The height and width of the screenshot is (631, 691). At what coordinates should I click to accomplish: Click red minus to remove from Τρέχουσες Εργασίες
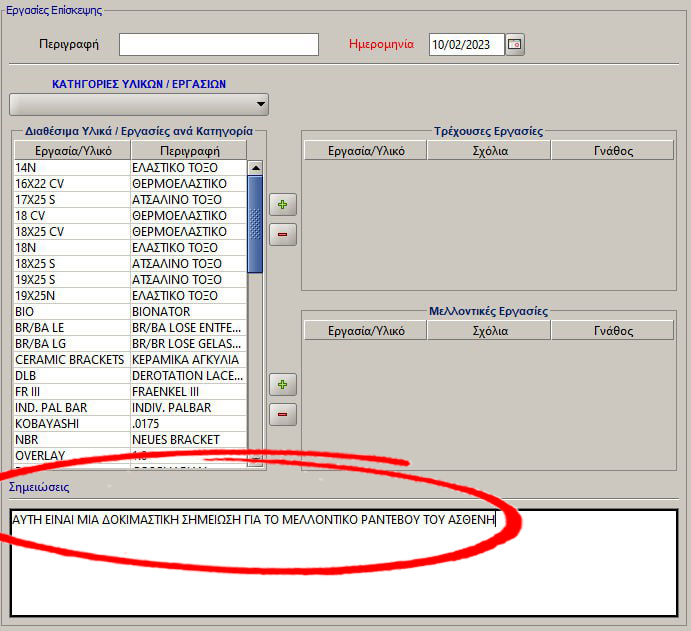point(283,235)
